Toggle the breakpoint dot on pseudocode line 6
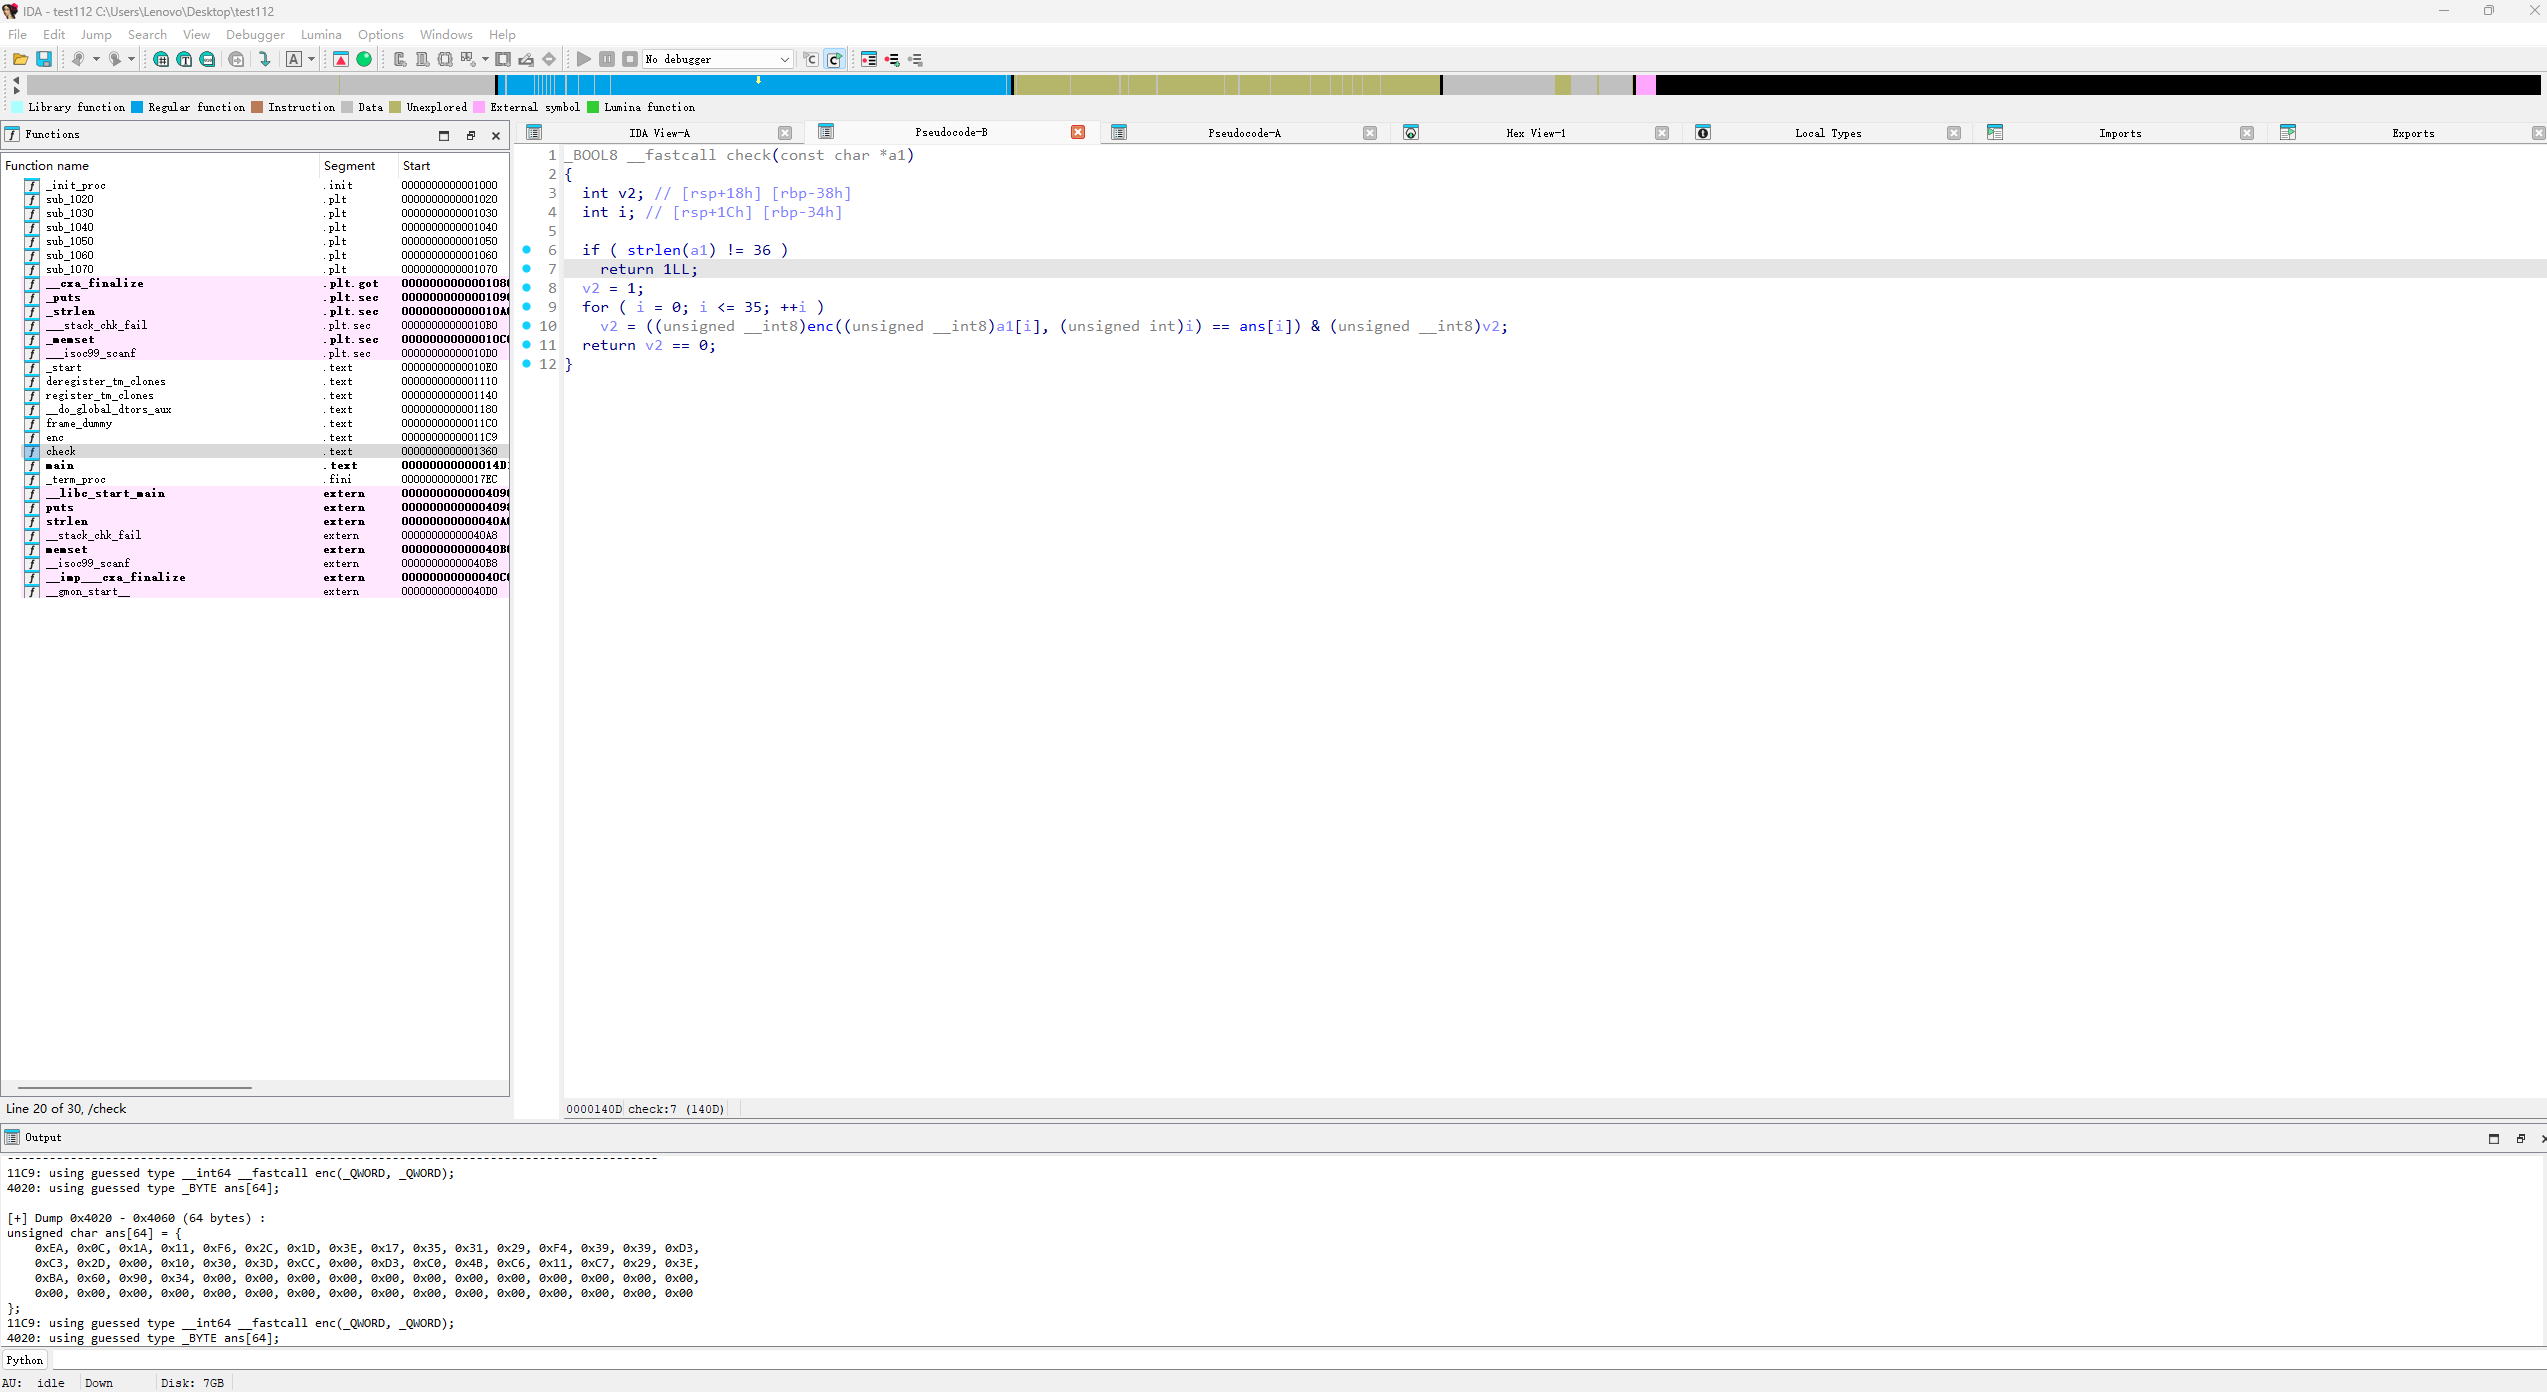 527,250
